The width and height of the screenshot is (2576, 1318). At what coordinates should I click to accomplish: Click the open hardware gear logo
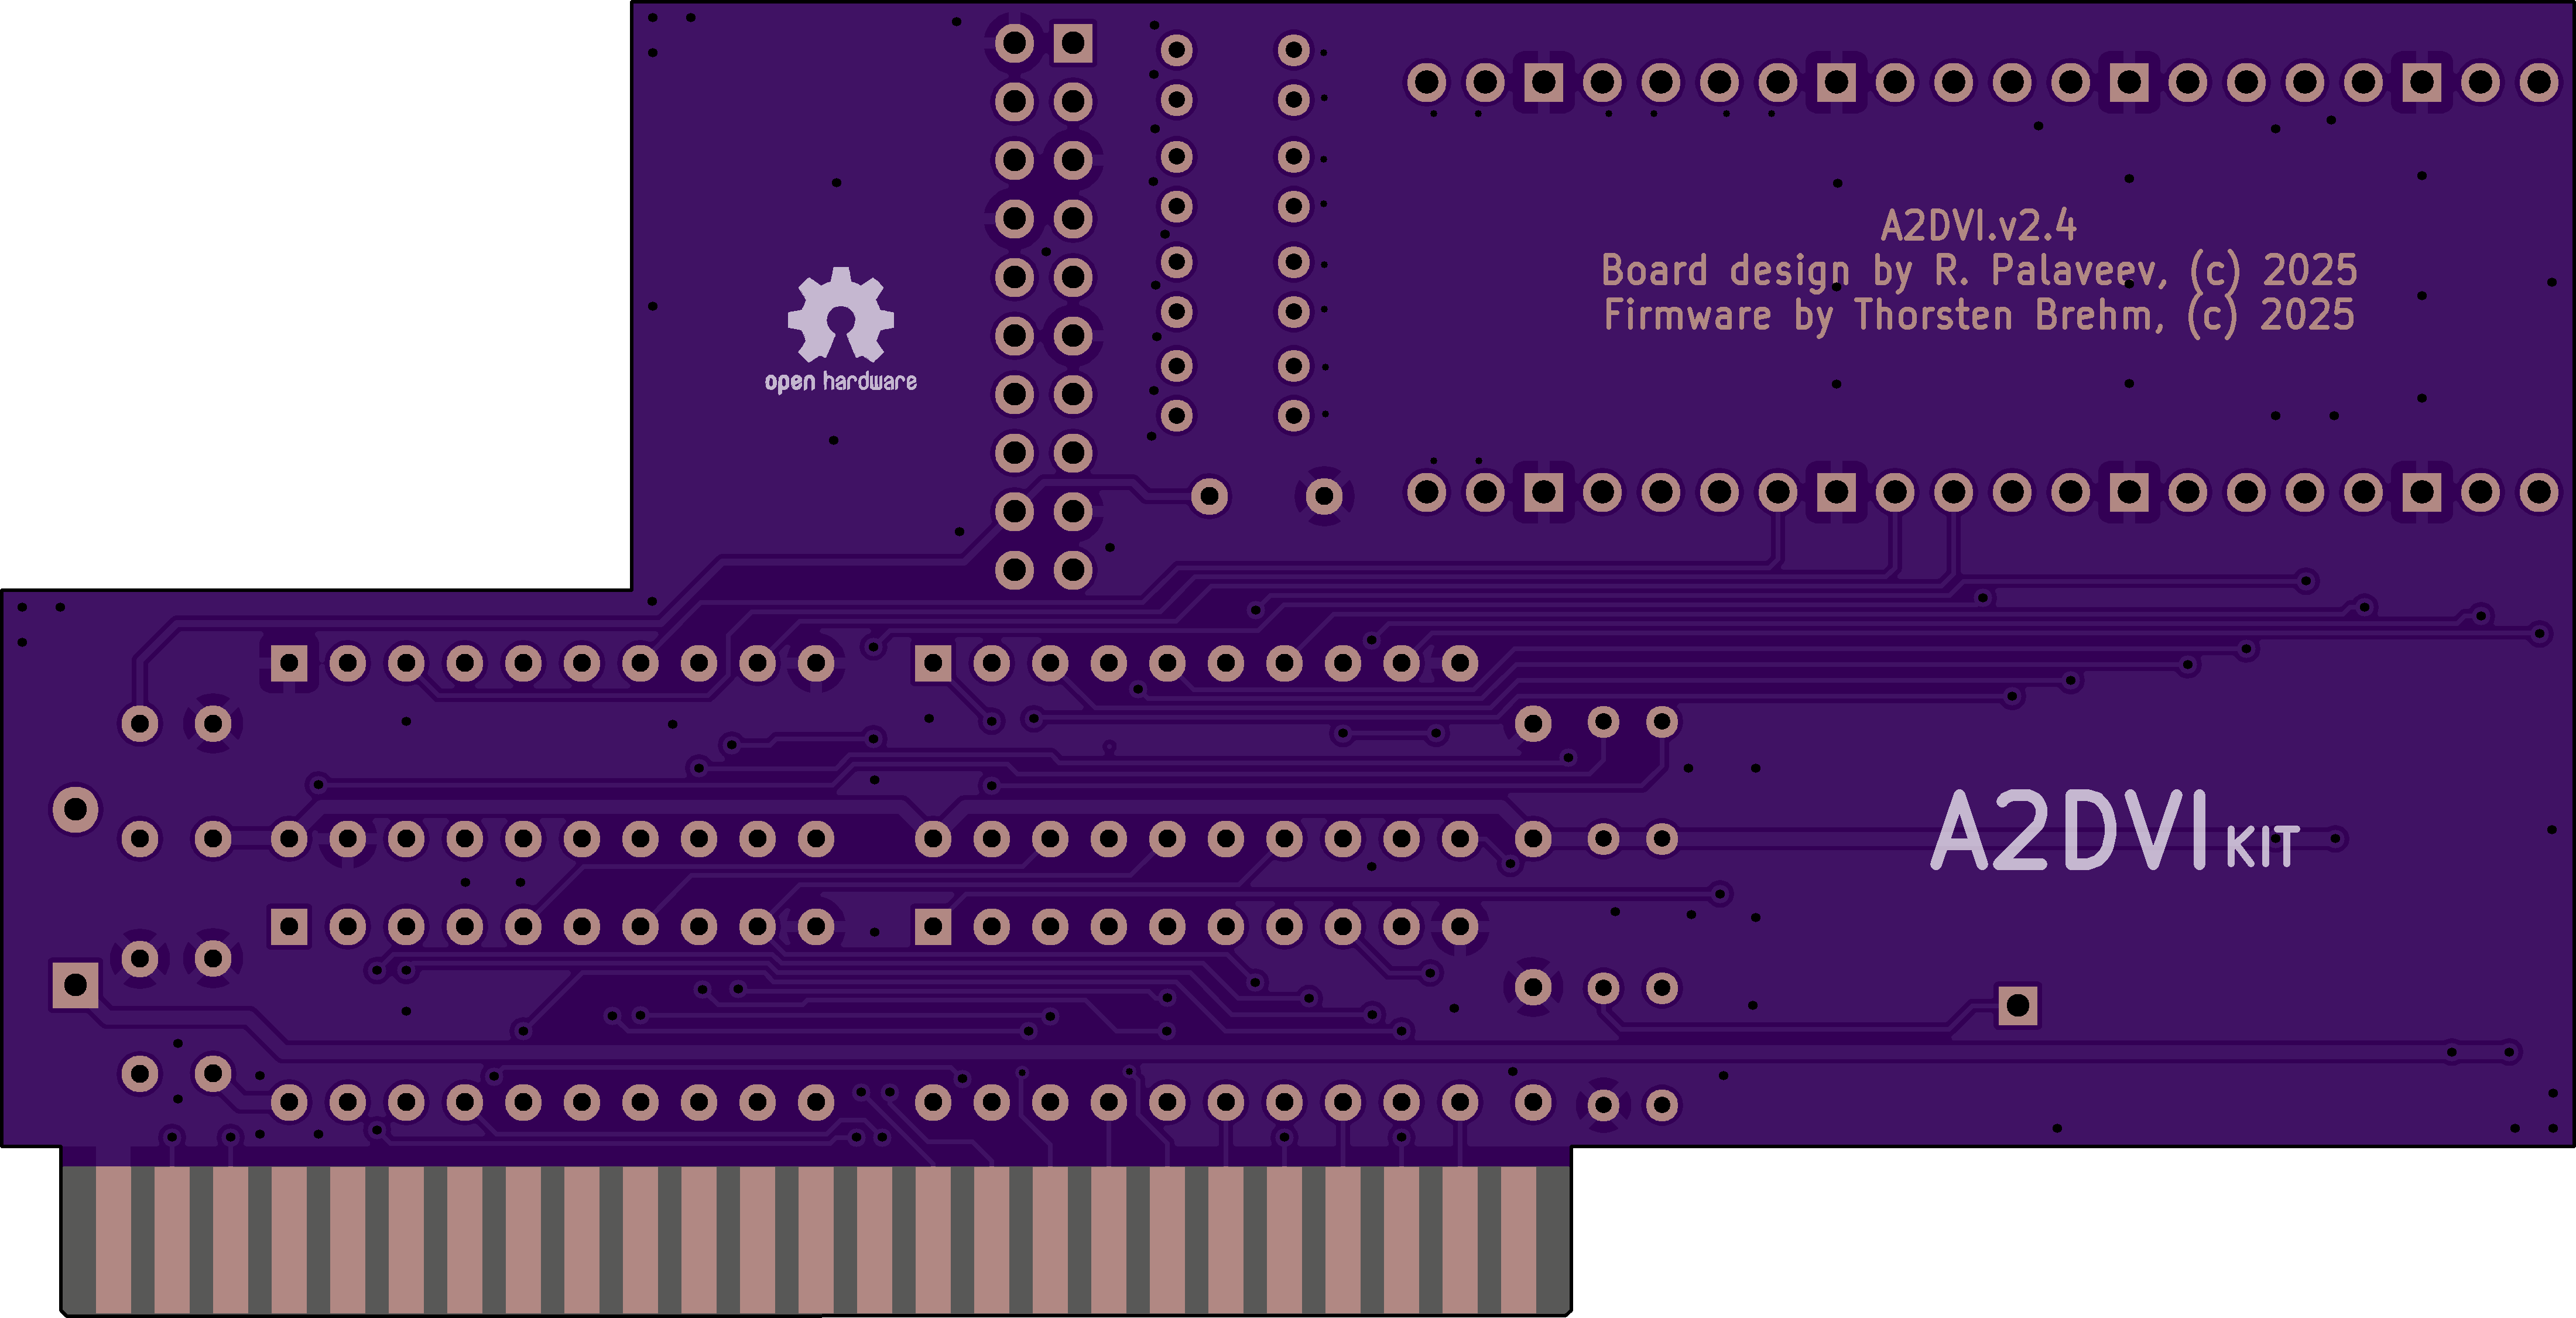click(841, 314)
